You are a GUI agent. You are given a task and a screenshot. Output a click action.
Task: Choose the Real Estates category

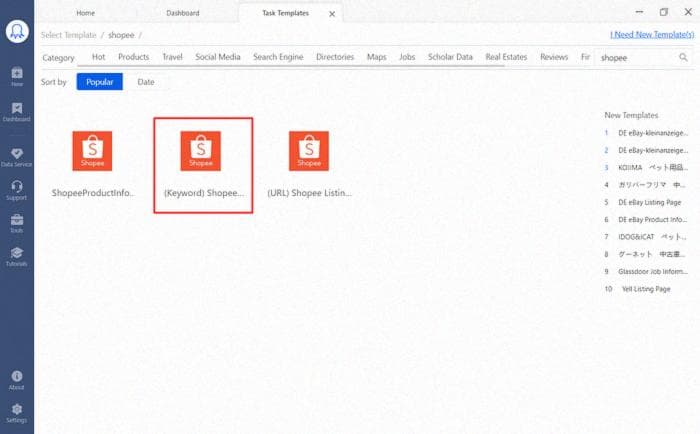pos(506,57)
